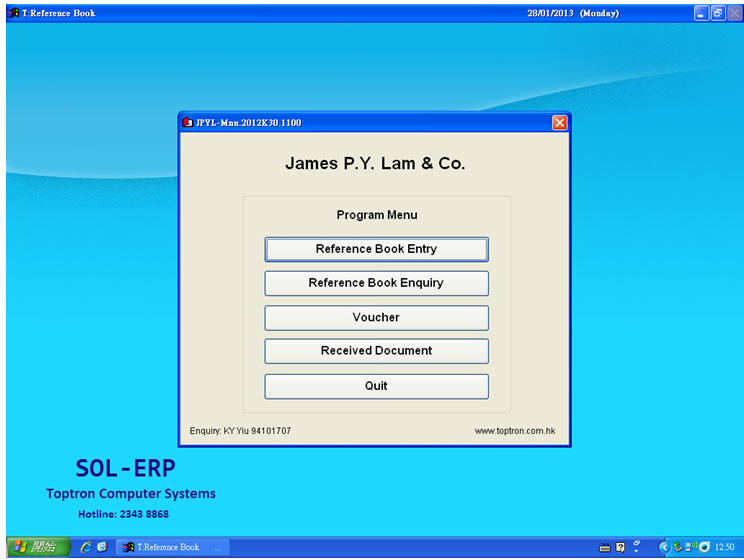Click the www.toptron.com.hk text
This screenshot has height=560, width=744.
point(515,431)
